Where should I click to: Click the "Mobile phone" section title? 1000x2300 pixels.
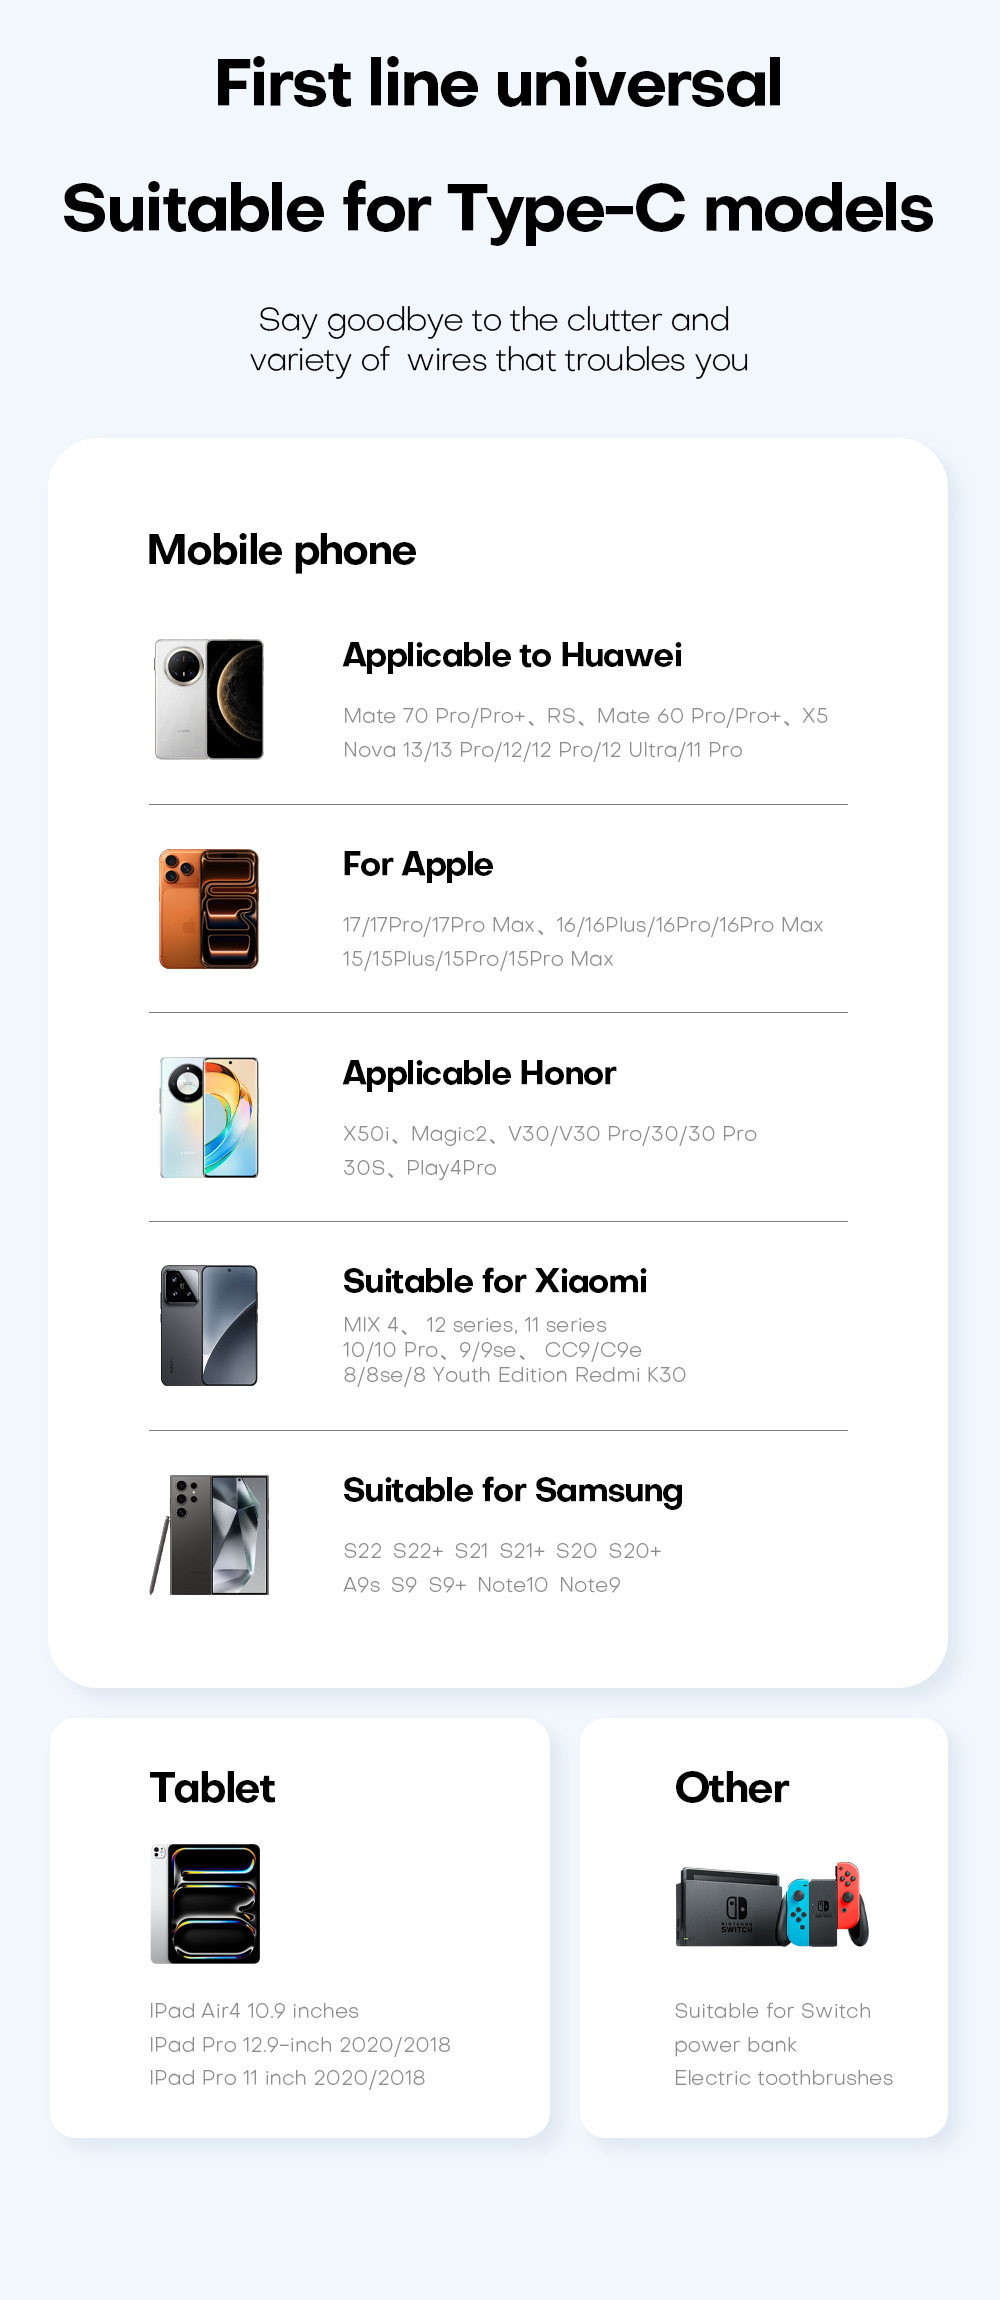click(282, 550)
